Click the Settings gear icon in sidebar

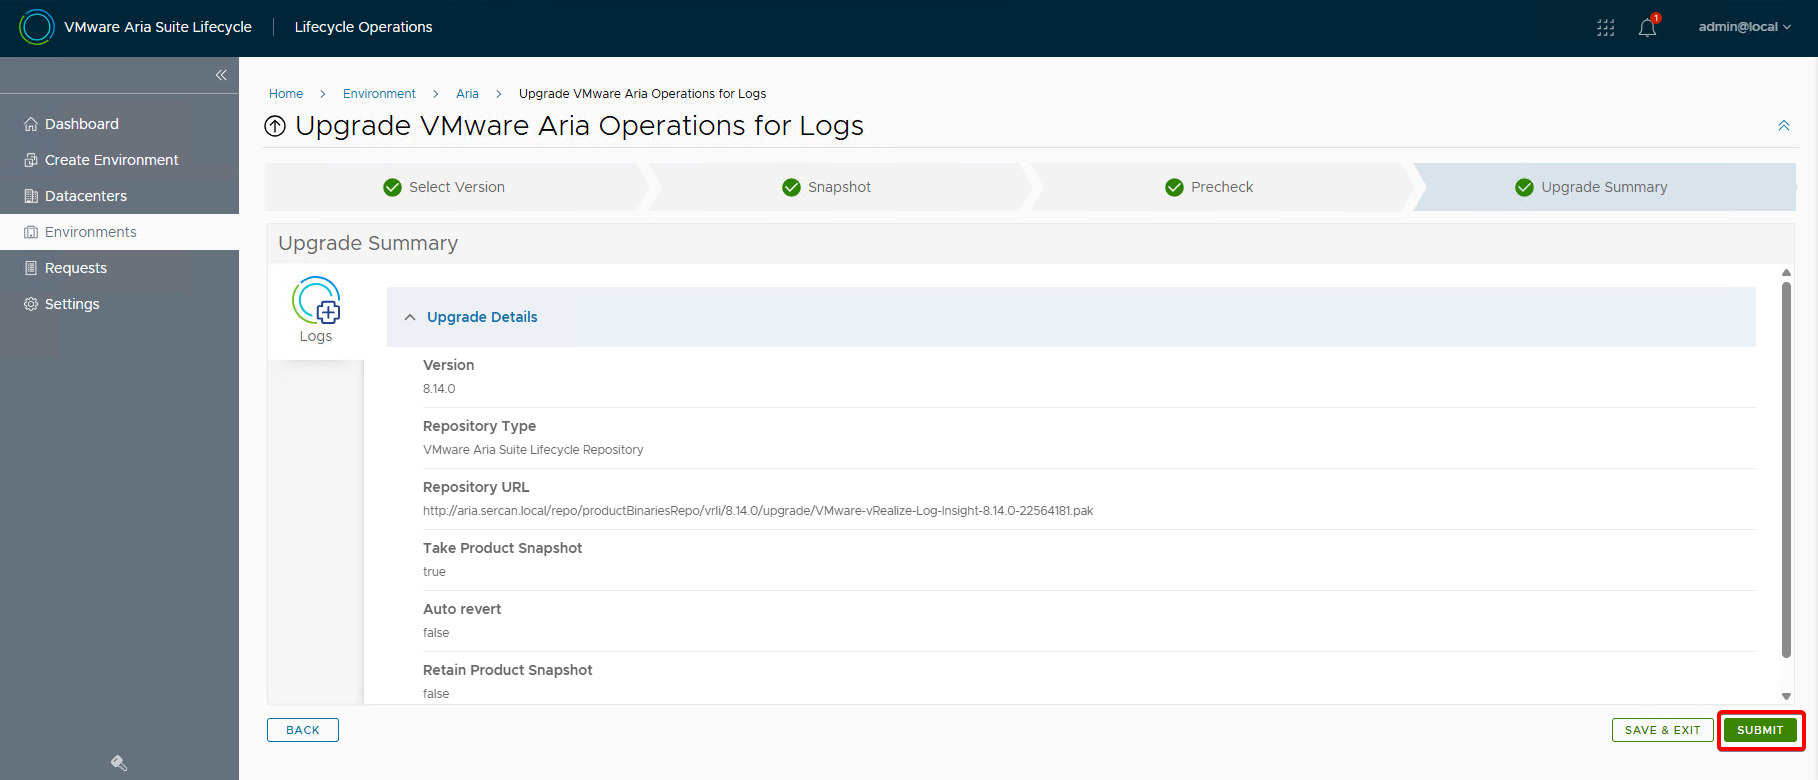pyautogui.click(x=31, y=304)
